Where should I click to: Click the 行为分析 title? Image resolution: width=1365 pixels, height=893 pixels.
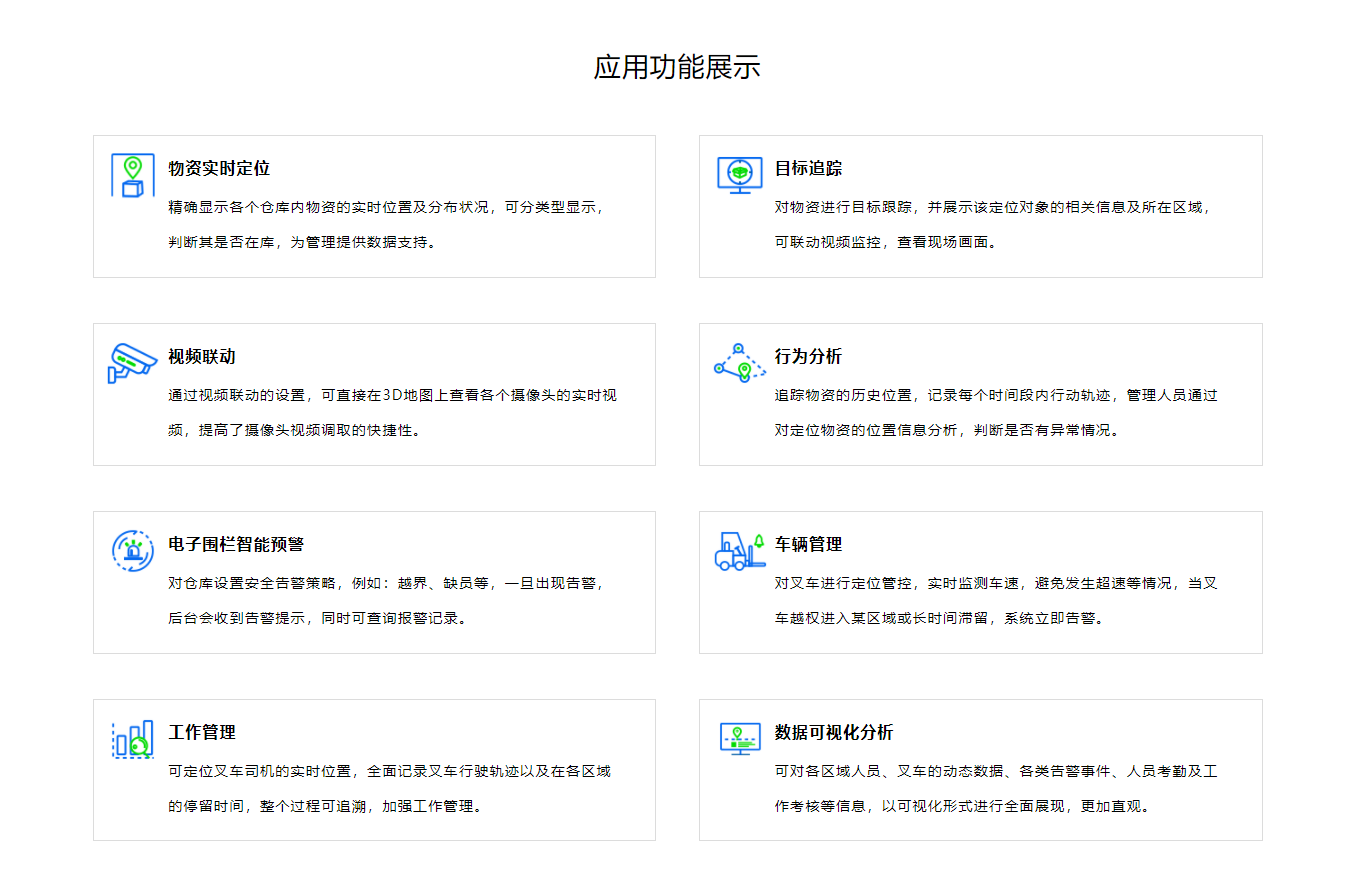(x=808, y=357)
